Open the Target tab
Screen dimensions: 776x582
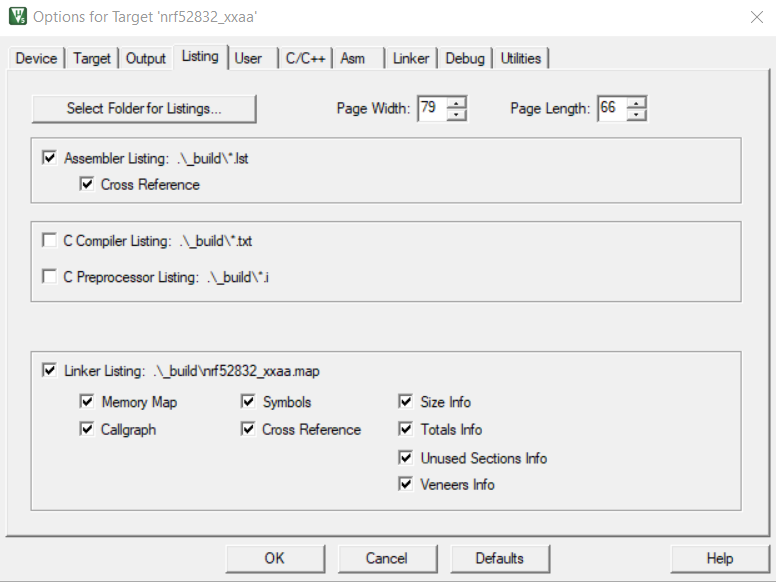pos(92,58)
